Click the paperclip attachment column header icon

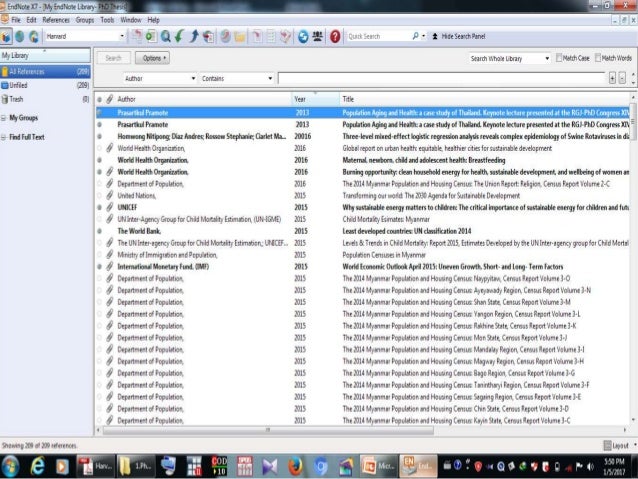(x=109, y=99)
